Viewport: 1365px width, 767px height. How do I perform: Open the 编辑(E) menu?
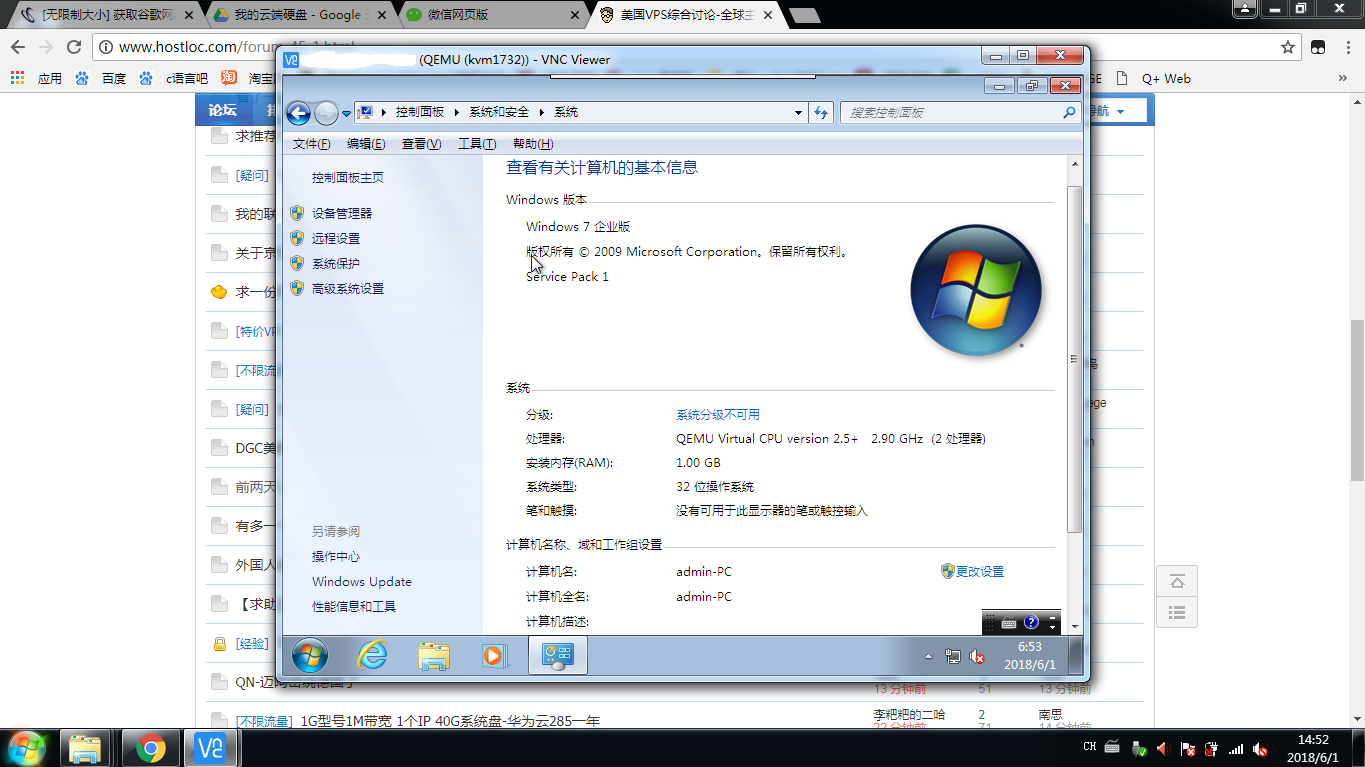click(366, 144)
